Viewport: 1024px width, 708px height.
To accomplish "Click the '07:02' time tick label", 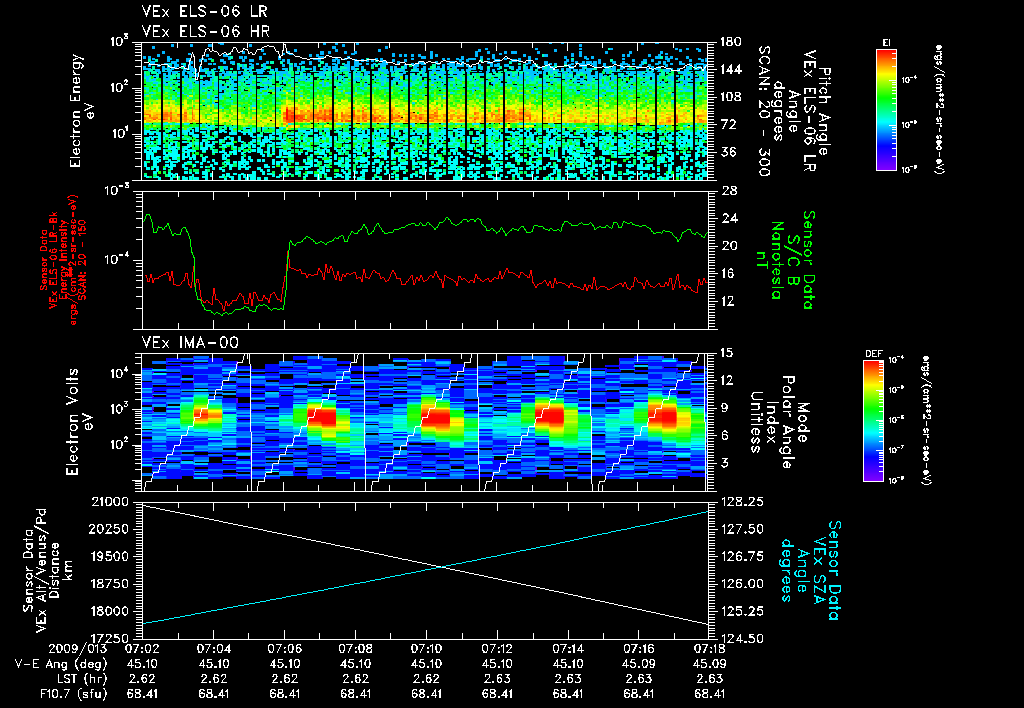I will [142, 648].
